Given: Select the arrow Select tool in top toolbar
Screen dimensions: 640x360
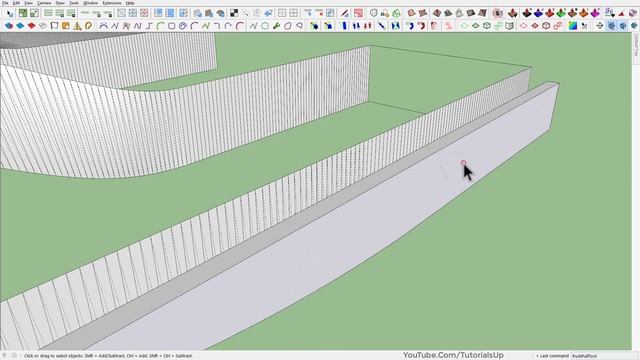Looking at the screenshot, I should pos(10,13).
